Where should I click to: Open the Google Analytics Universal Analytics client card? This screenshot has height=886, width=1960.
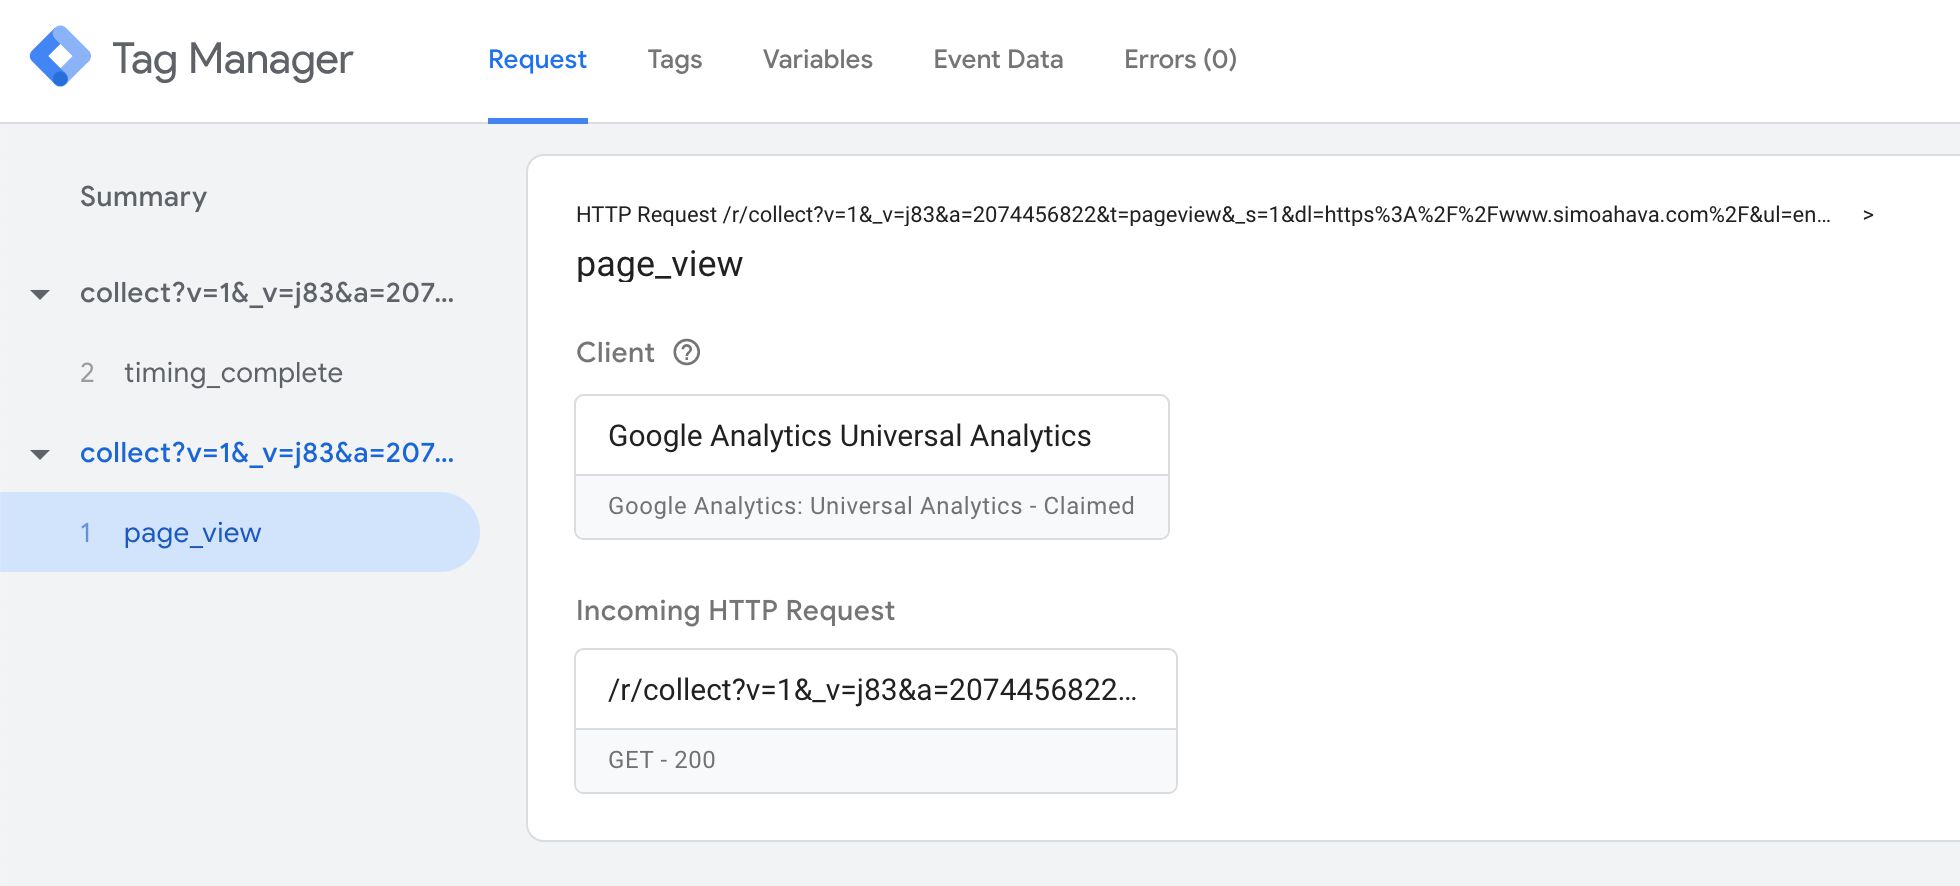point(872,467)
